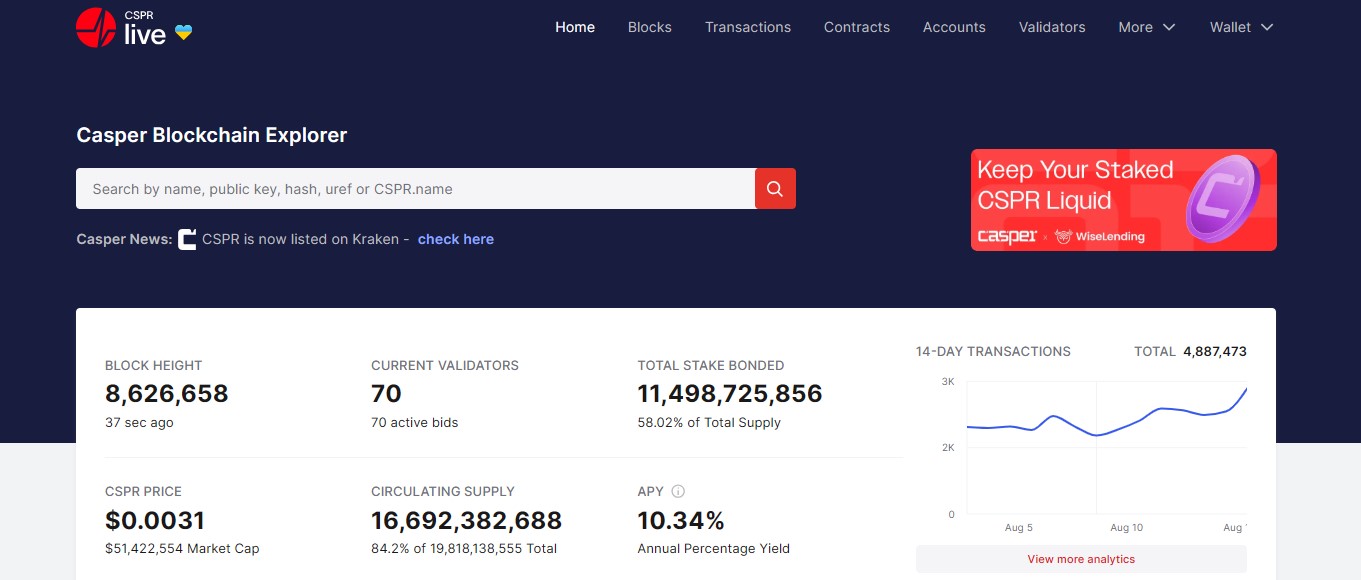The width and height of the screenshot is (1361, 580).
Task: Click circulating supply value 16,692,382,688
Action: pos(467,521)
